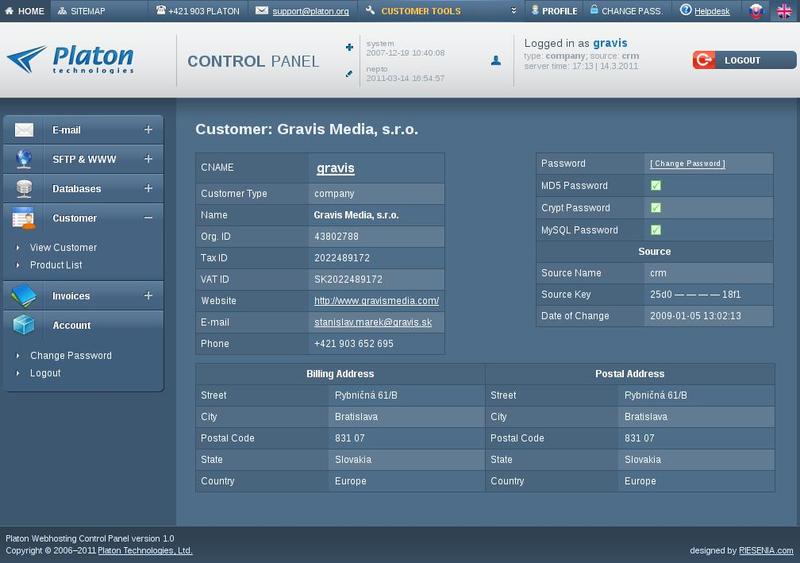This screenshot has height=563, width=800.
Task: Select Product List in sidebar
Action: pos(56,265)
